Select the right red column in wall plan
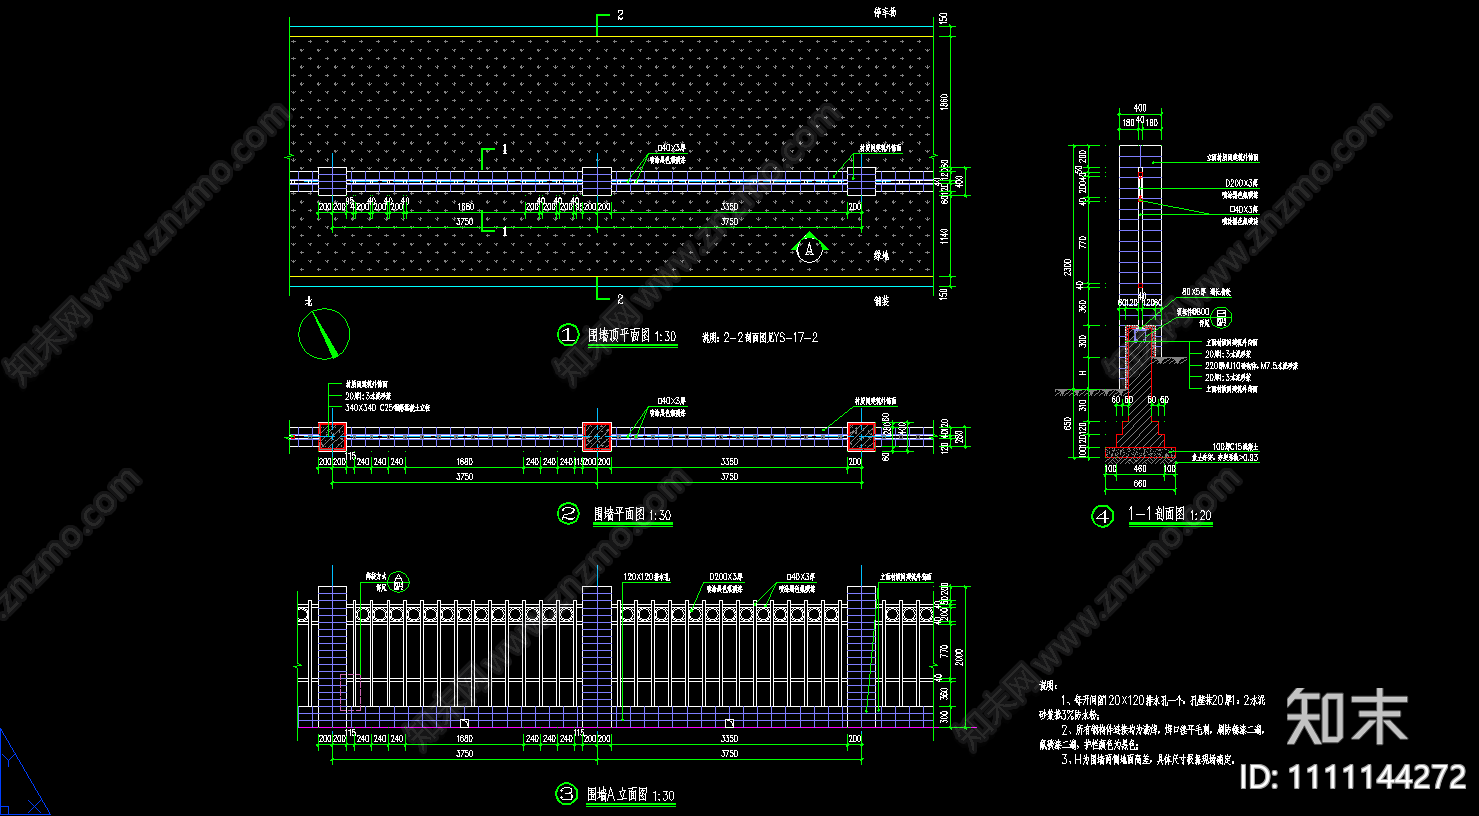This screenshot has width=1479, height=816. point(861,436)
